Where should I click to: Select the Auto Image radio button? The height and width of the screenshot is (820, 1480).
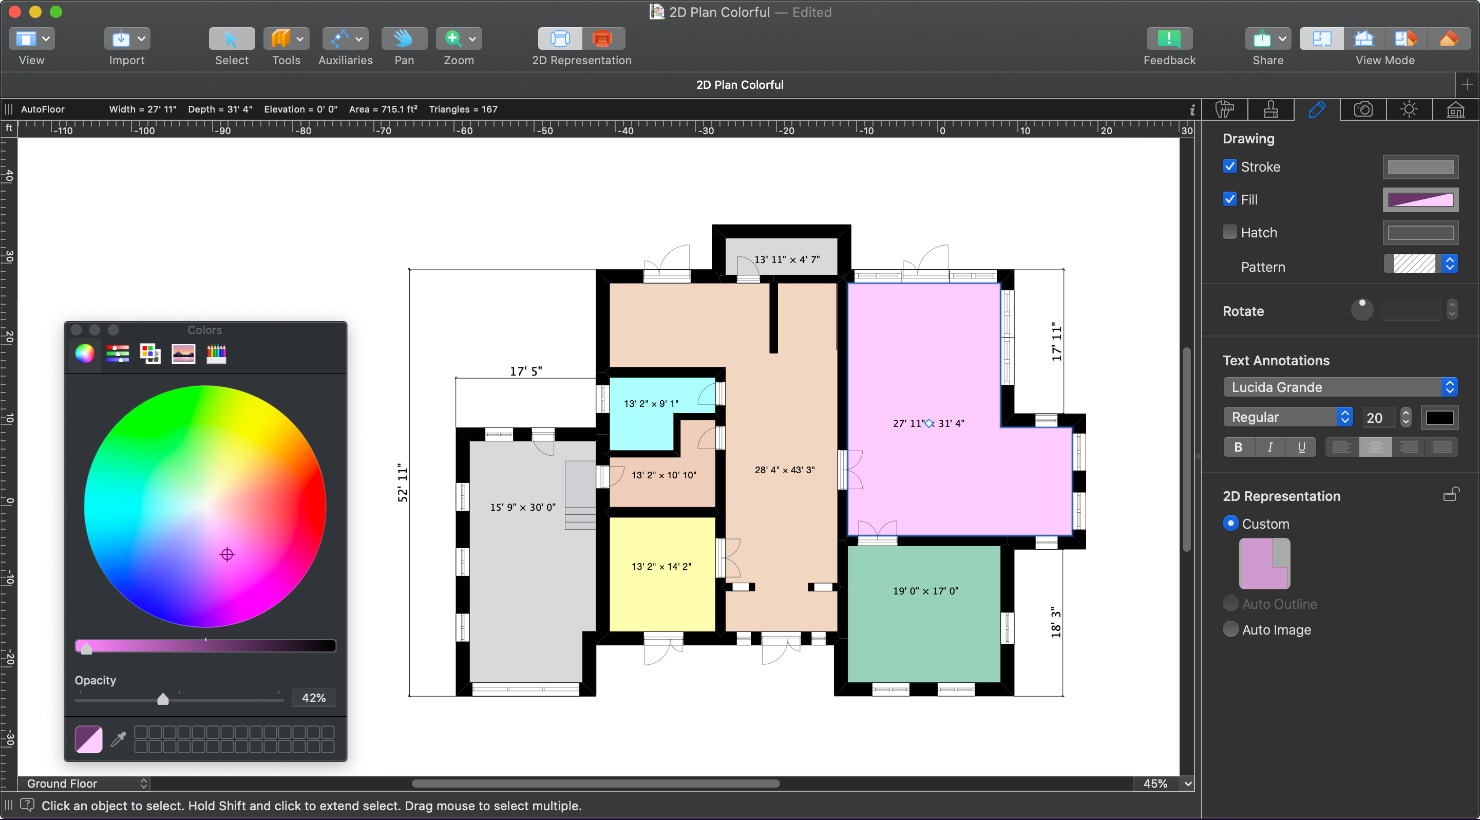[x=1231, y=629]
